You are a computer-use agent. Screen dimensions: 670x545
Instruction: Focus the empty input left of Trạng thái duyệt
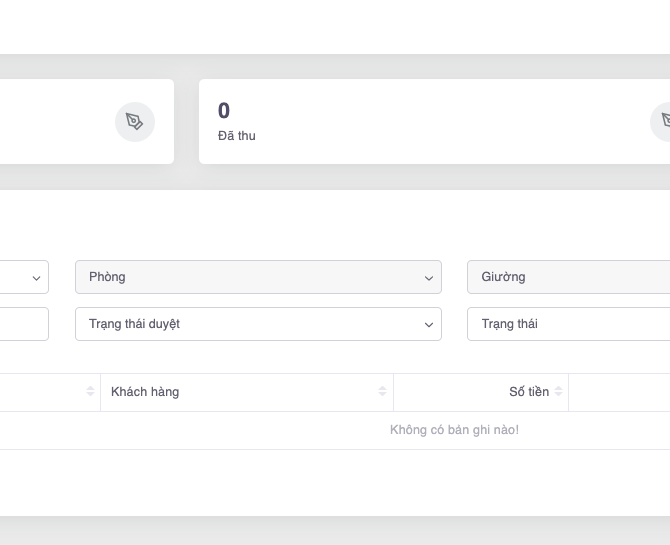point(22,324)
